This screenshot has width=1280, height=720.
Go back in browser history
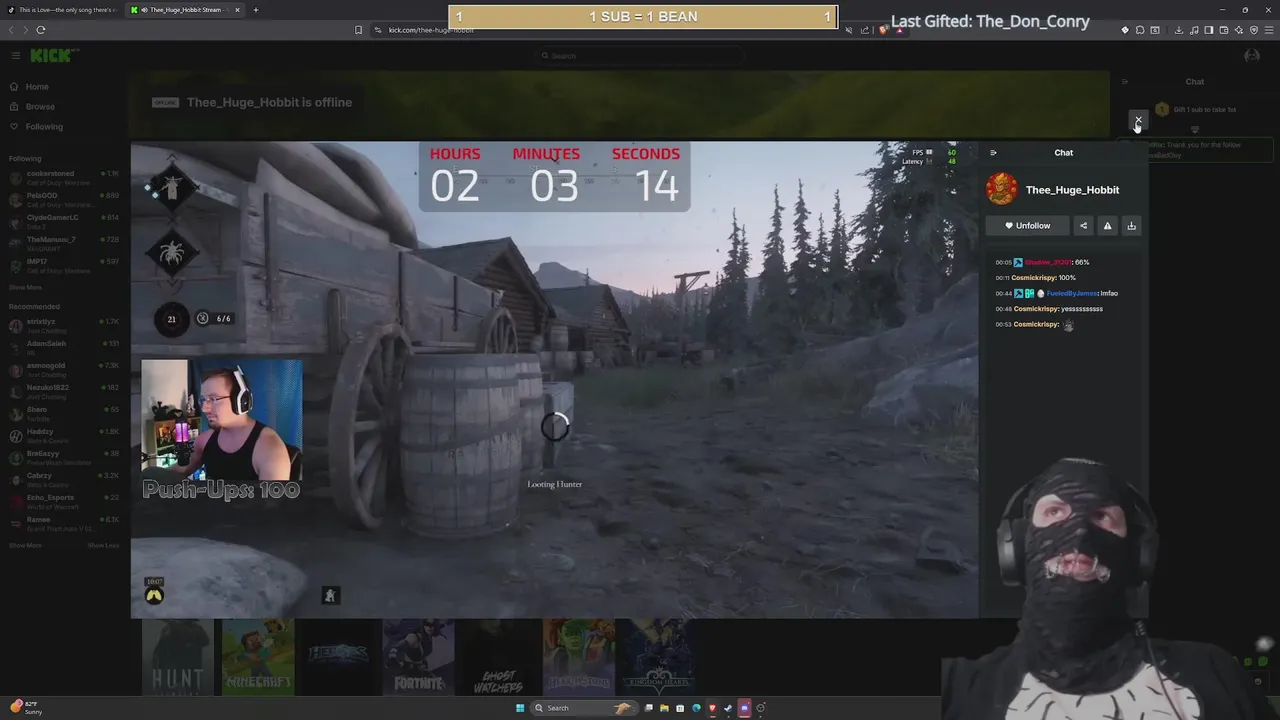pos(11,30)
